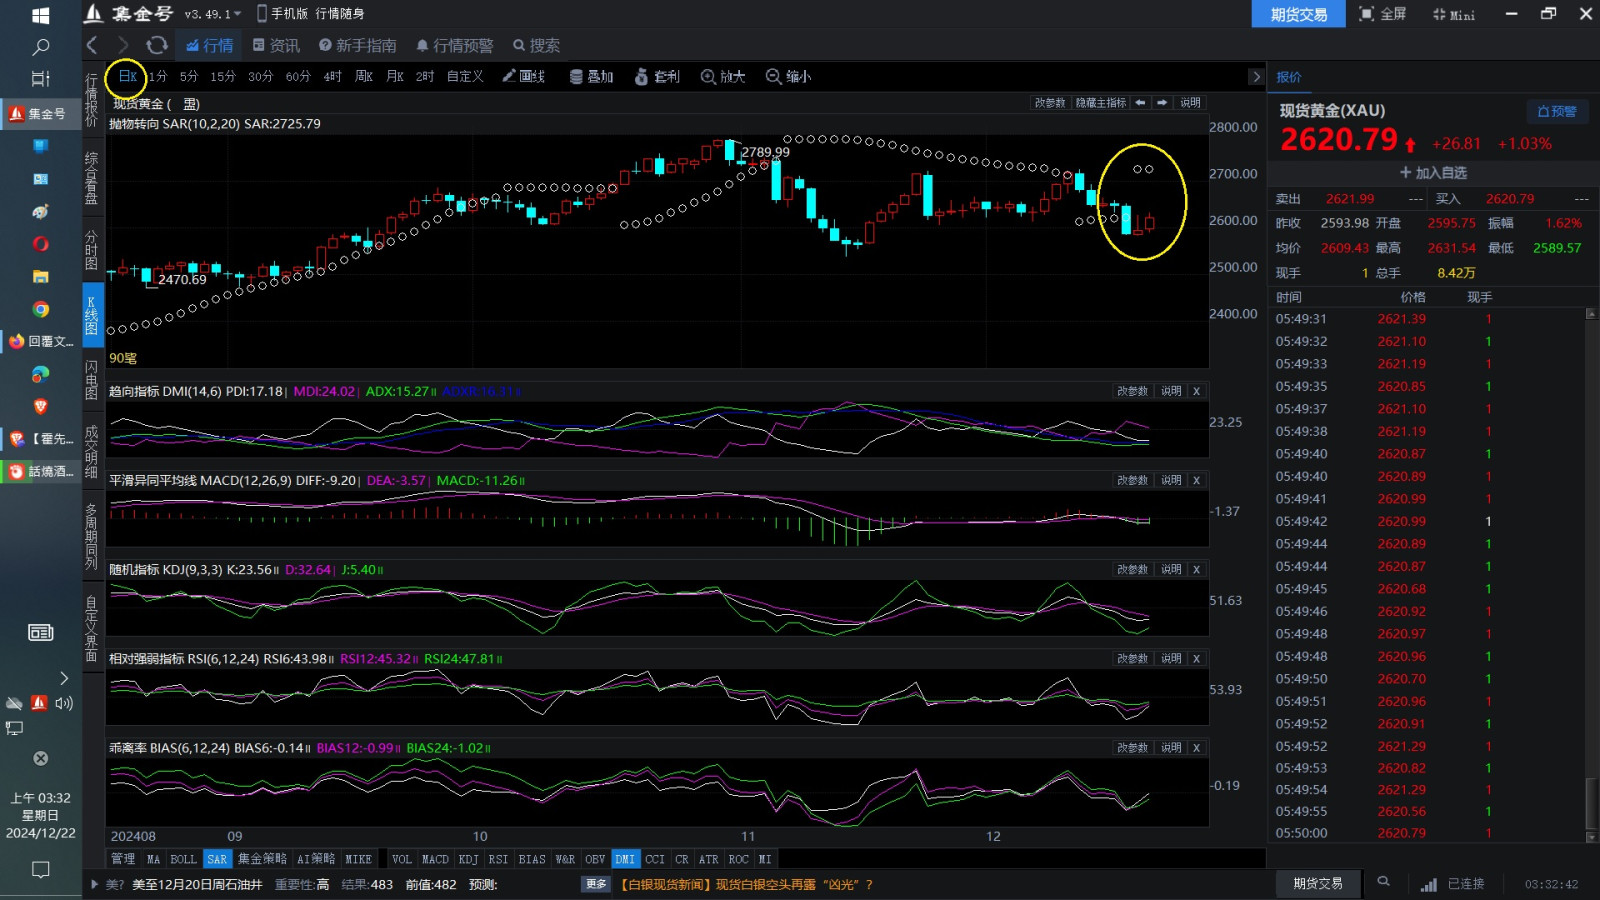Close the KDJ indicator panel
1600x900 pixels.
pos(1196,569)
